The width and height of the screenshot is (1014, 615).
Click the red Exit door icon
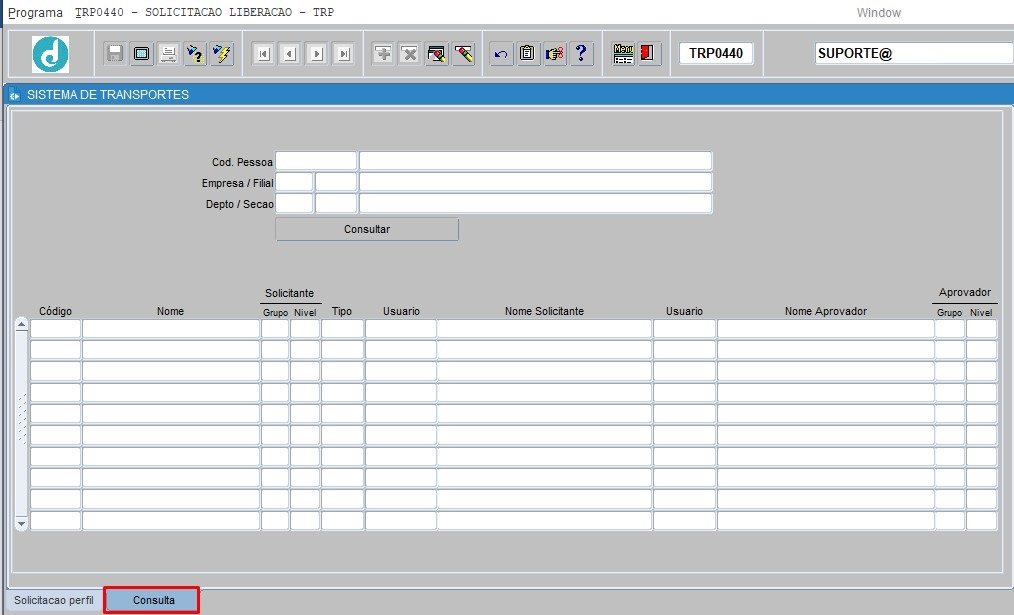[x=649, y=53]
